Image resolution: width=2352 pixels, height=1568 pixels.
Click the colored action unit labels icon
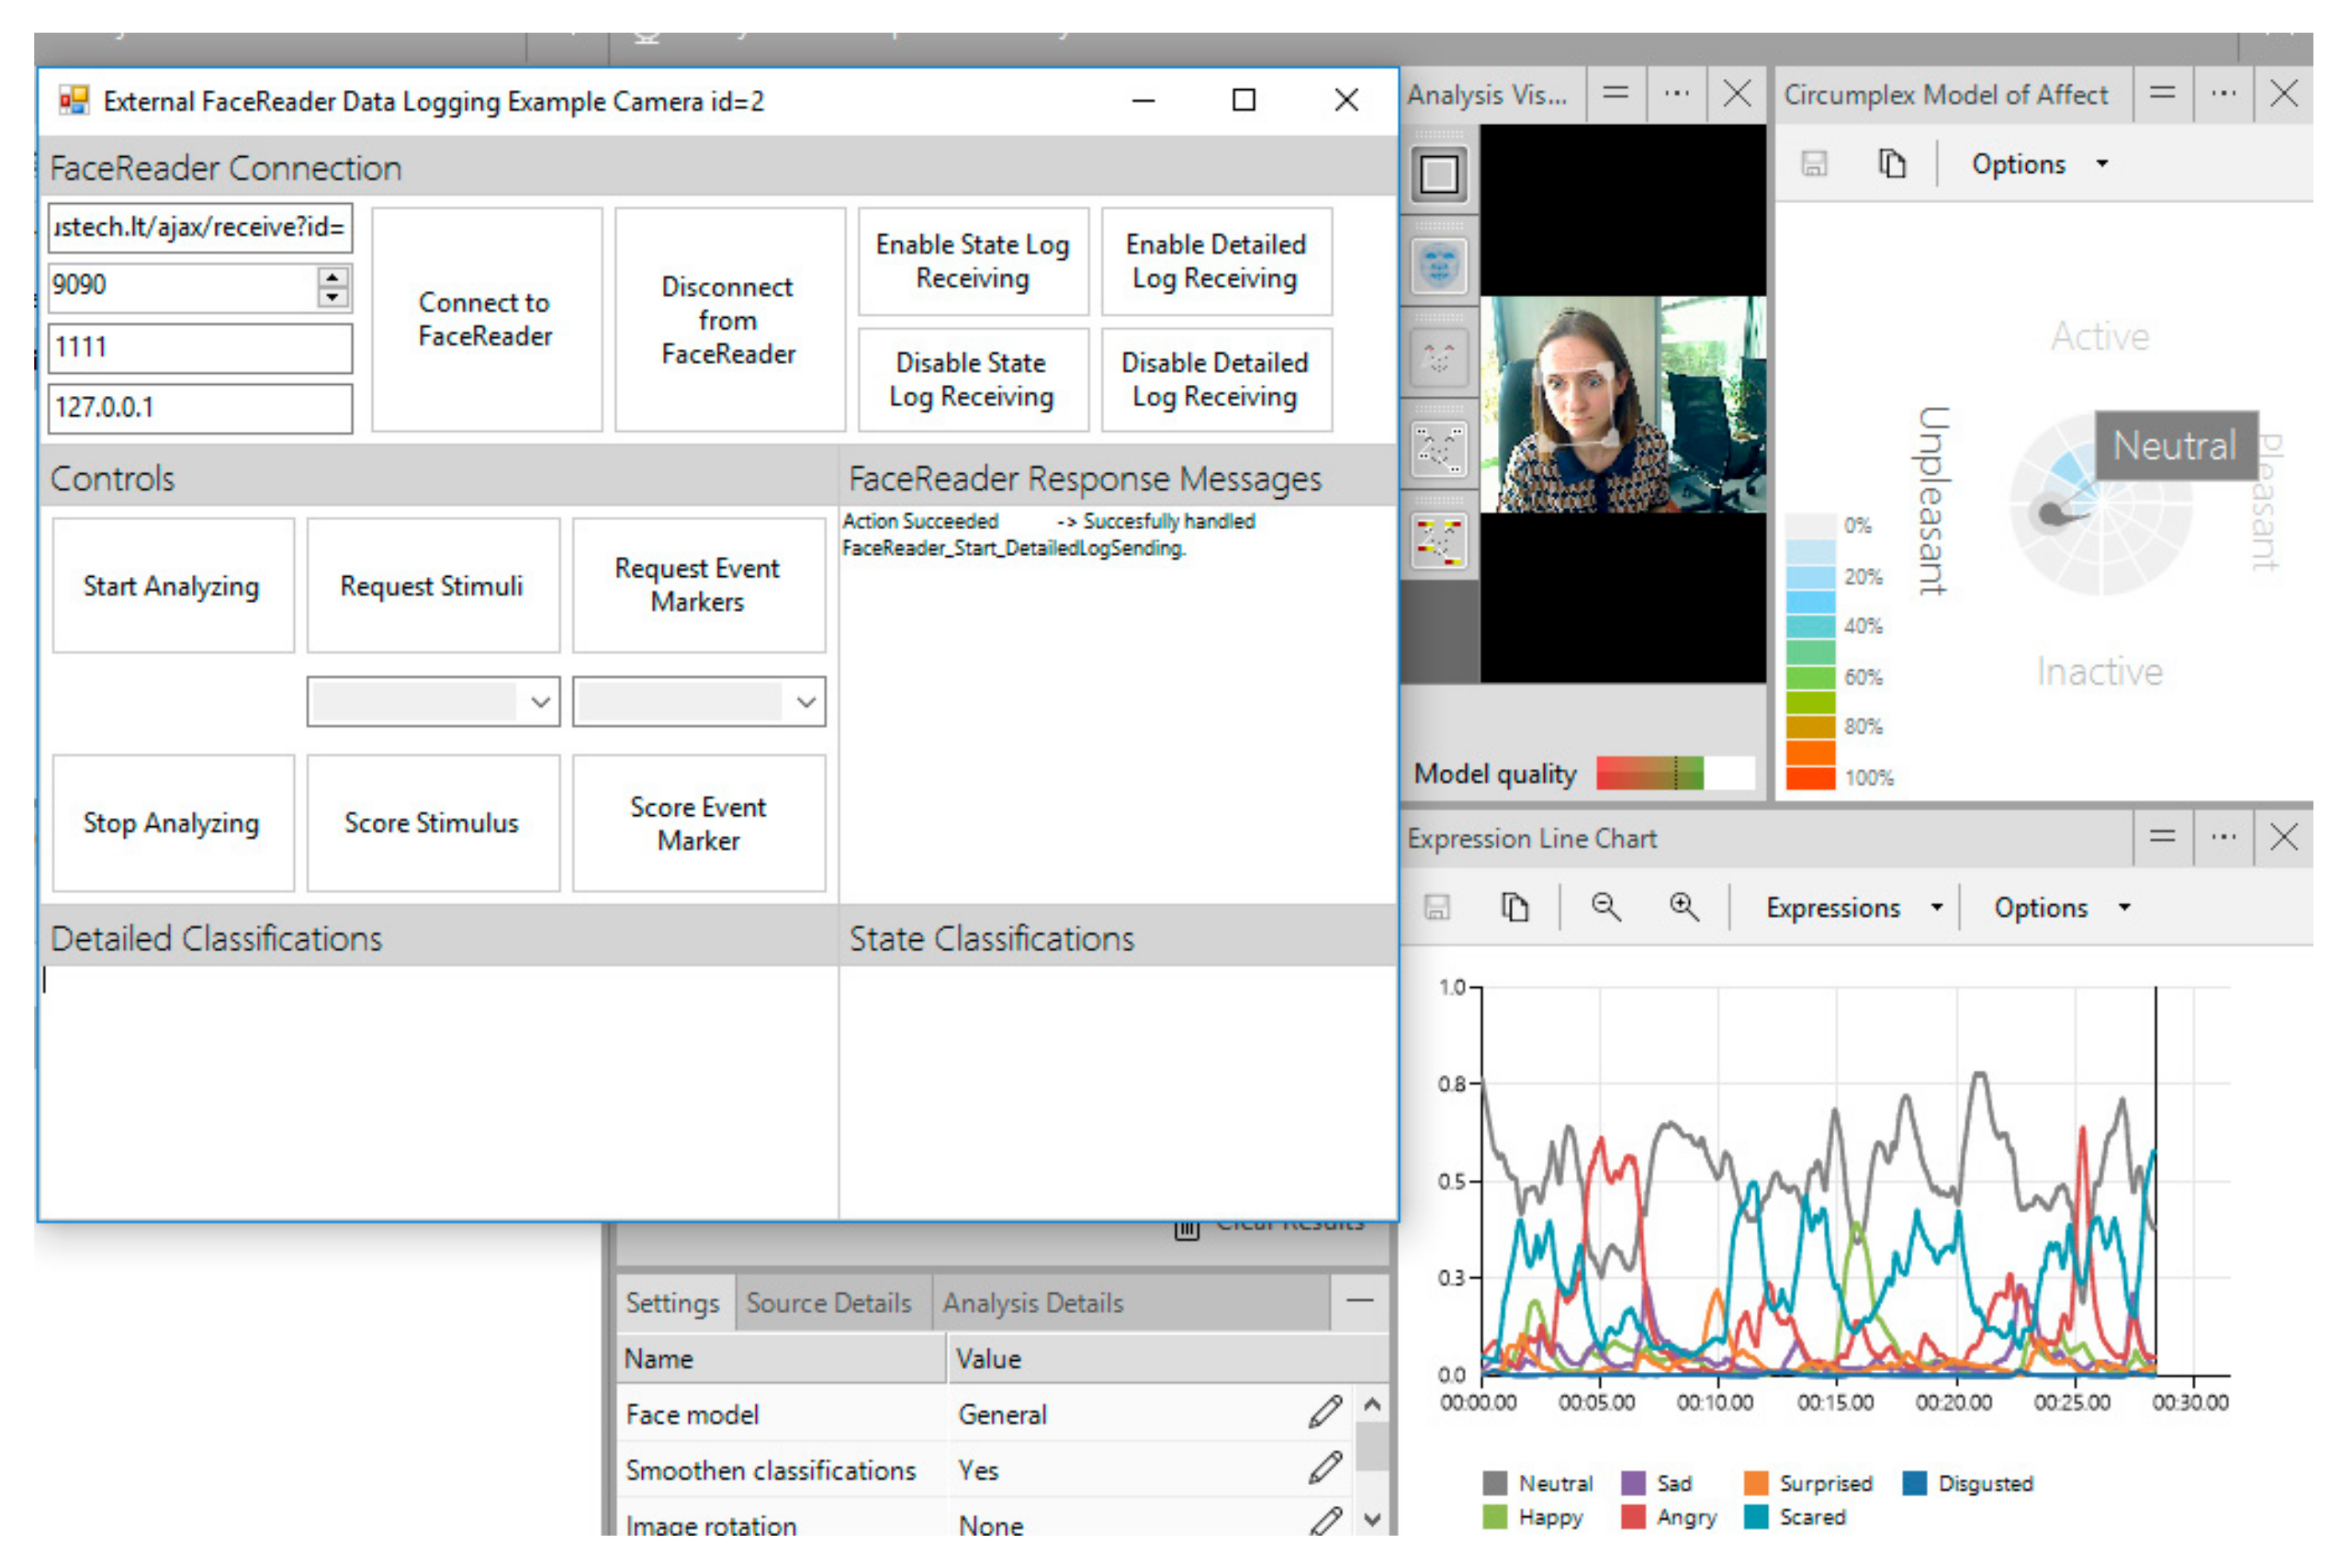1438,540
